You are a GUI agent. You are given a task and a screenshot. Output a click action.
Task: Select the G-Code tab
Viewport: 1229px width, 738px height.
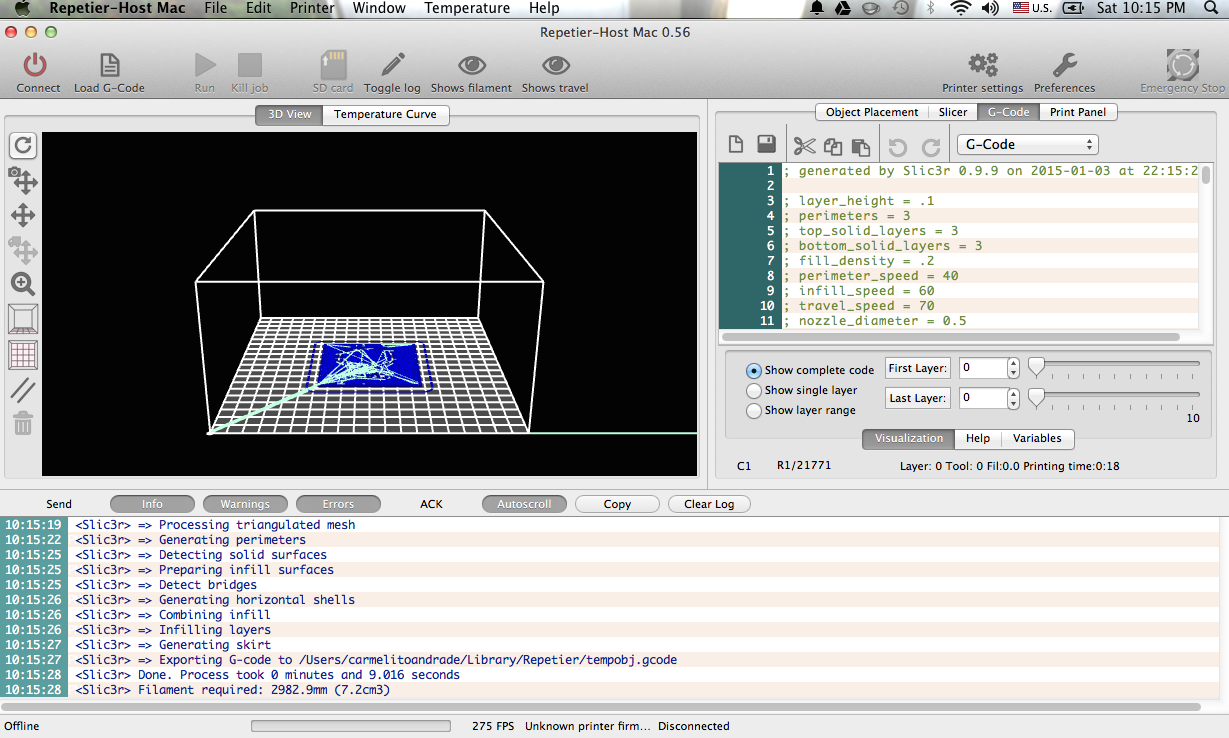tap(1008, 112)
